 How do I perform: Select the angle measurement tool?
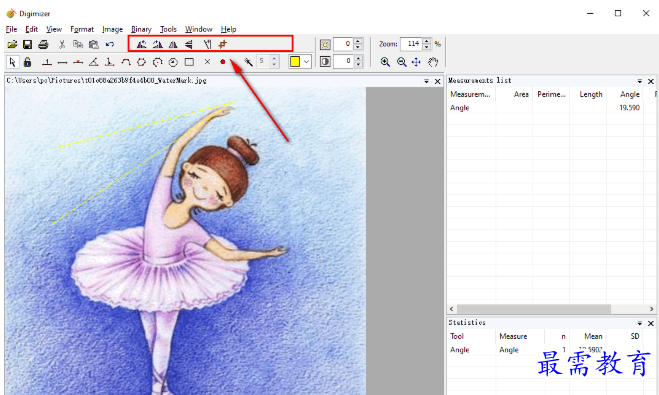coord(94,62)
